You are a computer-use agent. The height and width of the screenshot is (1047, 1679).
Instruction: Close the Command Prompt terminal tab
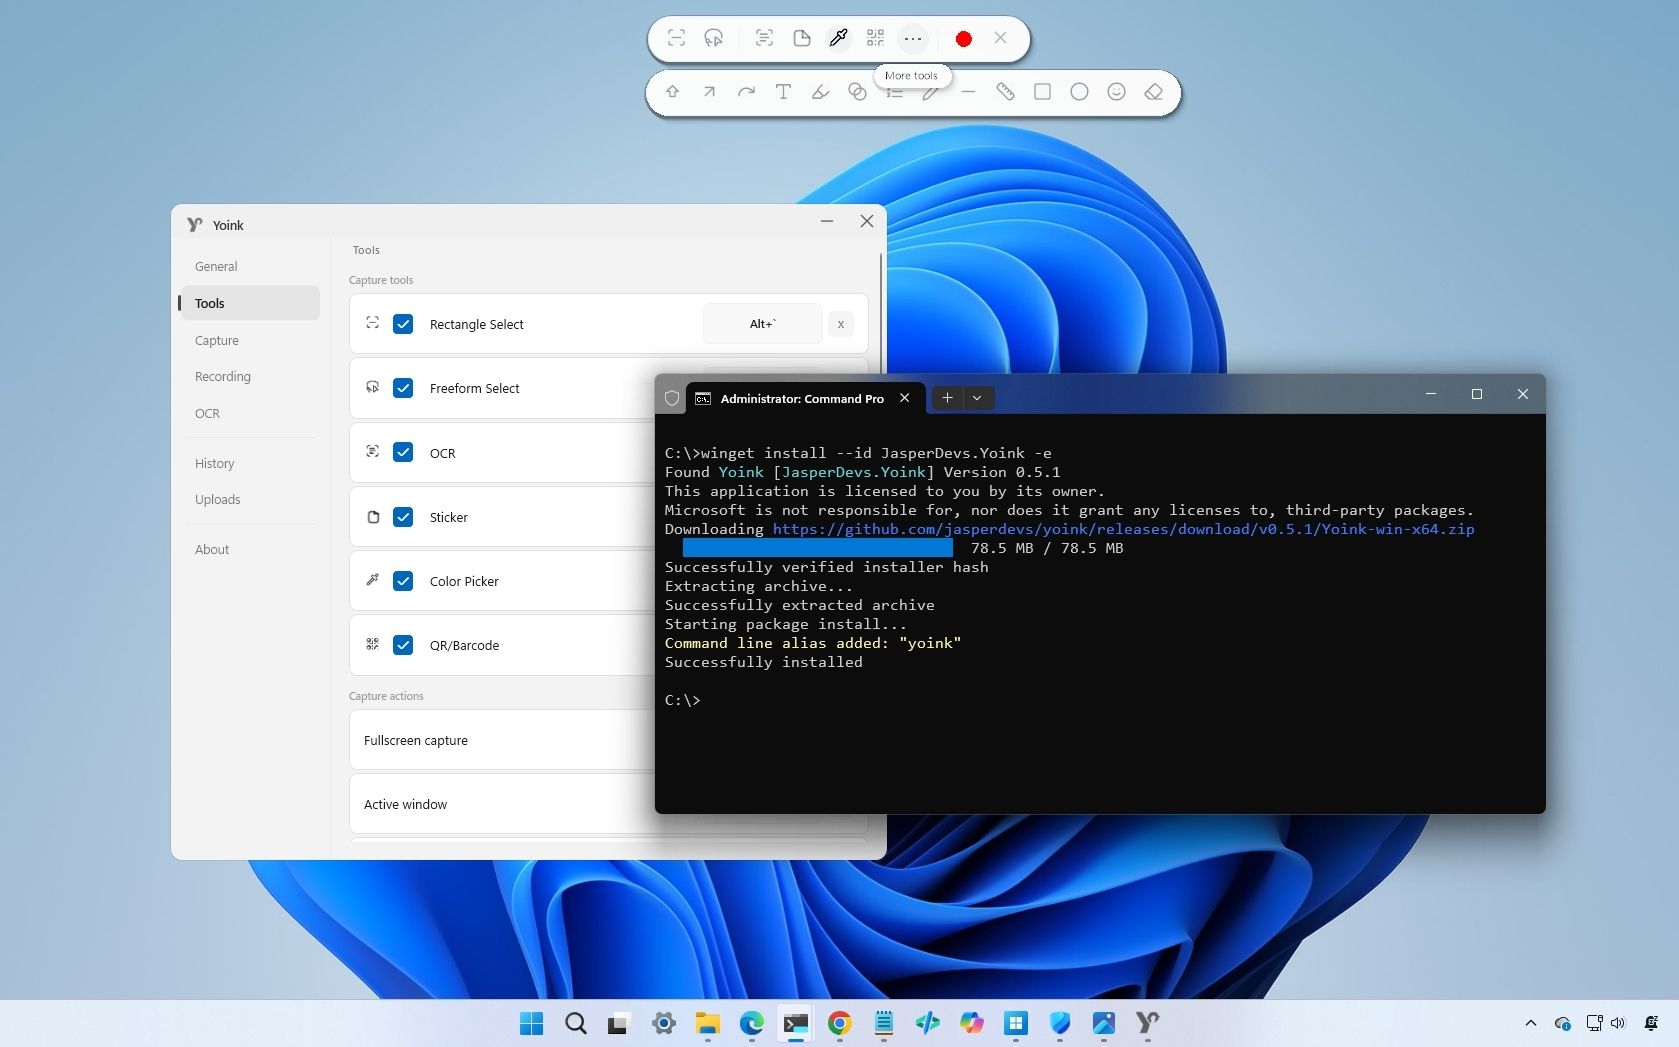point(904,398)
